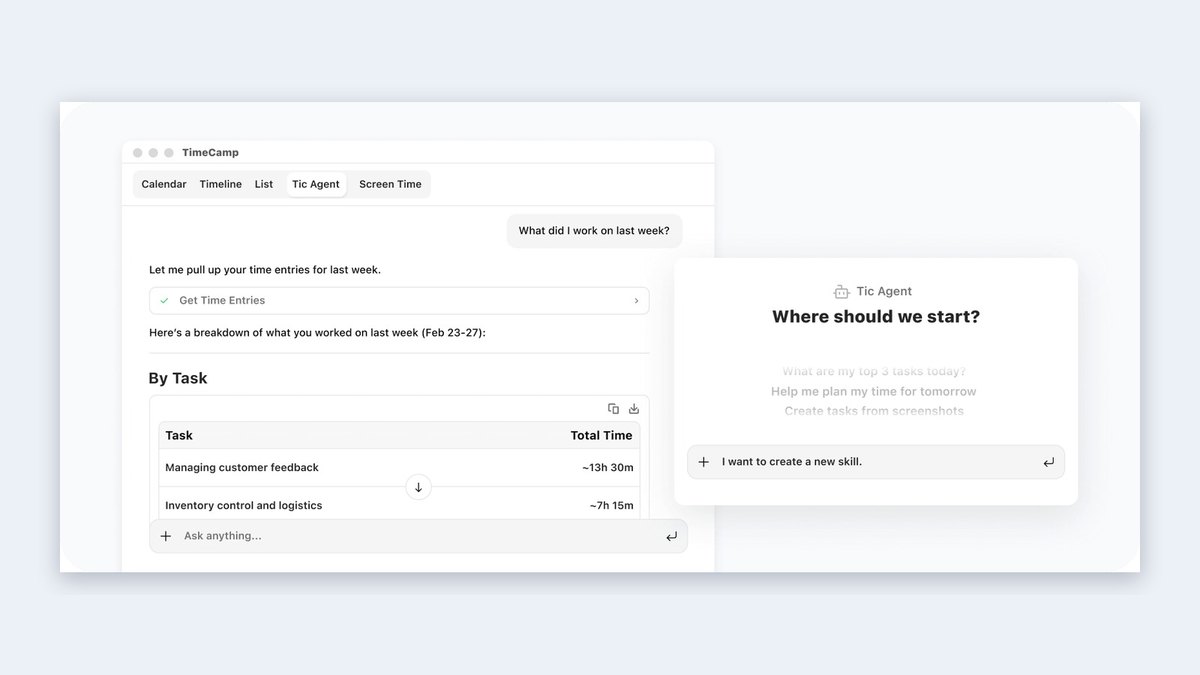Click the '~13h 30m' time value
The image size is (1200, 675).
click(608, 467)
